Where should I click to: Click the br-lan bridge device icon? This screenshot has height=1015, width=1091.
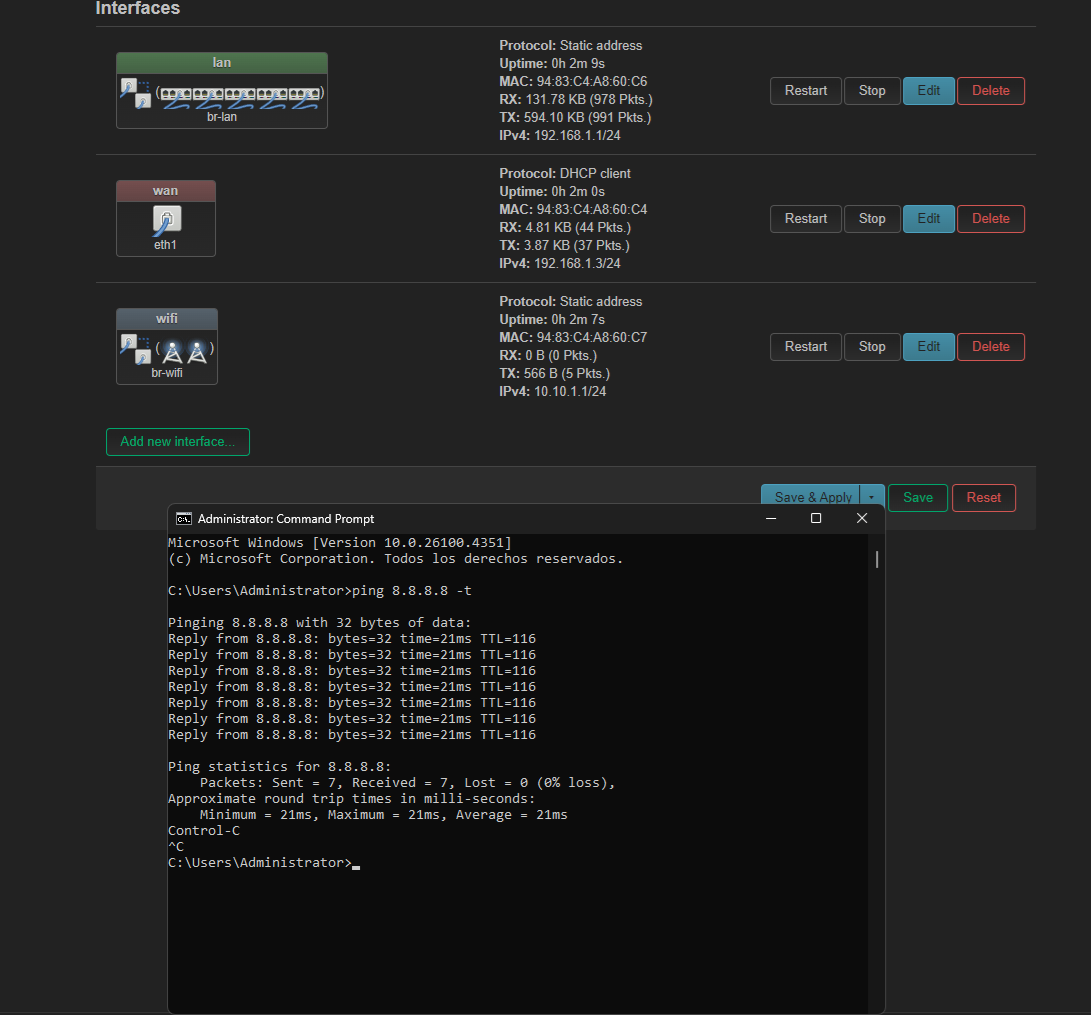[135, 94]
